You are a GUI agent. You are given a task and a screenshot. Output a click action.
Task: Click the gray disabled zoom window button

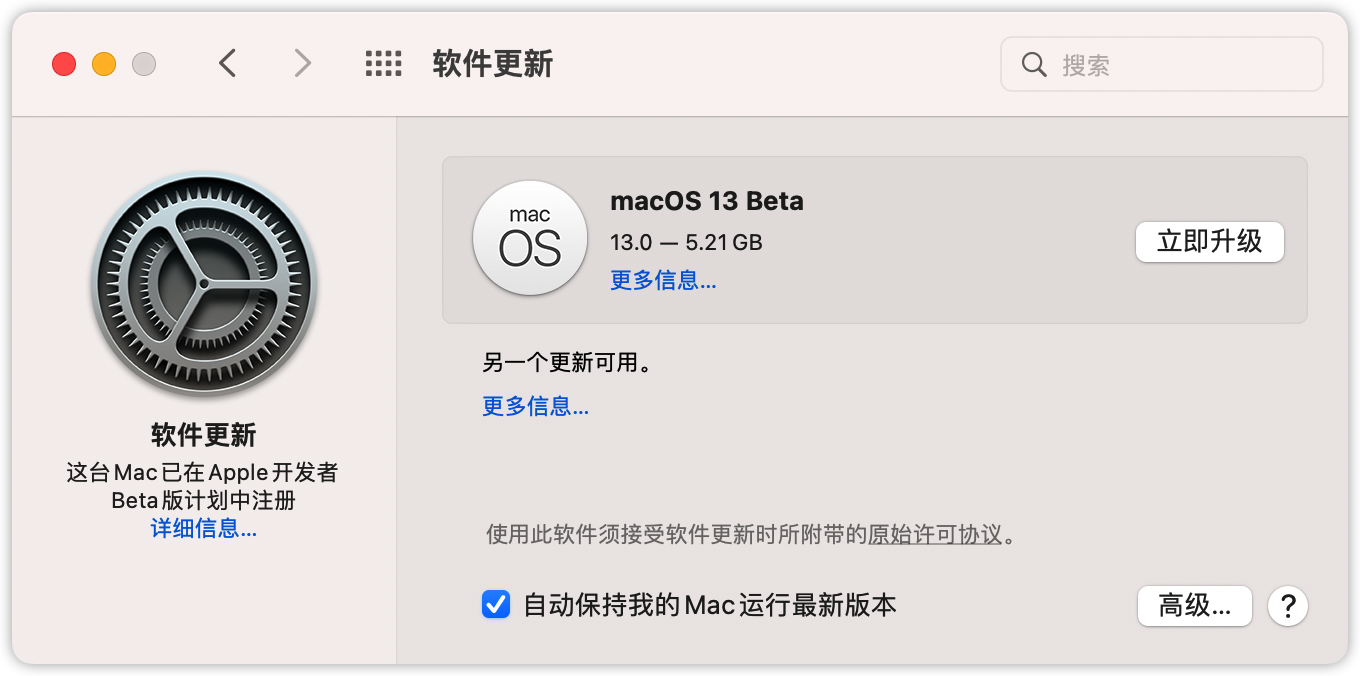144,65
